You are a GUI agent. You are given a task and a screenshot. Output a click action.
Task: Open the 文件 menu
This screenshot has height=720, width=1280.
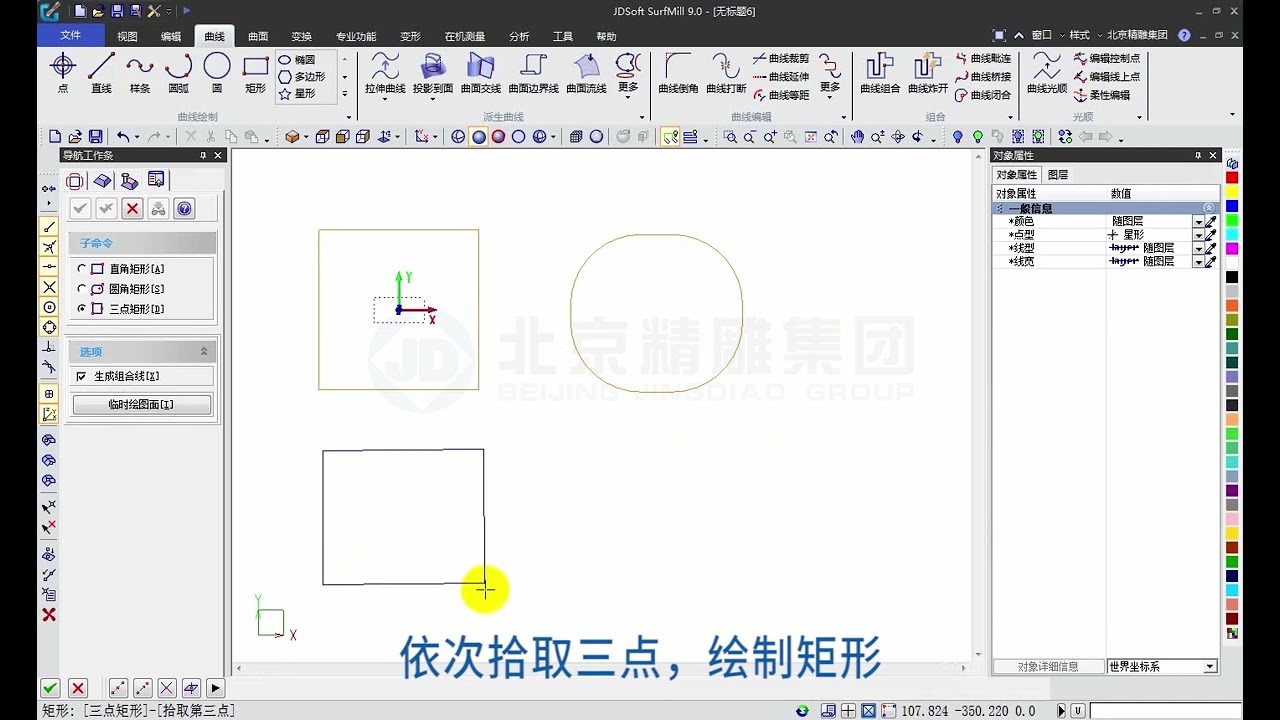pyautogui.click(x=70, y=35)
